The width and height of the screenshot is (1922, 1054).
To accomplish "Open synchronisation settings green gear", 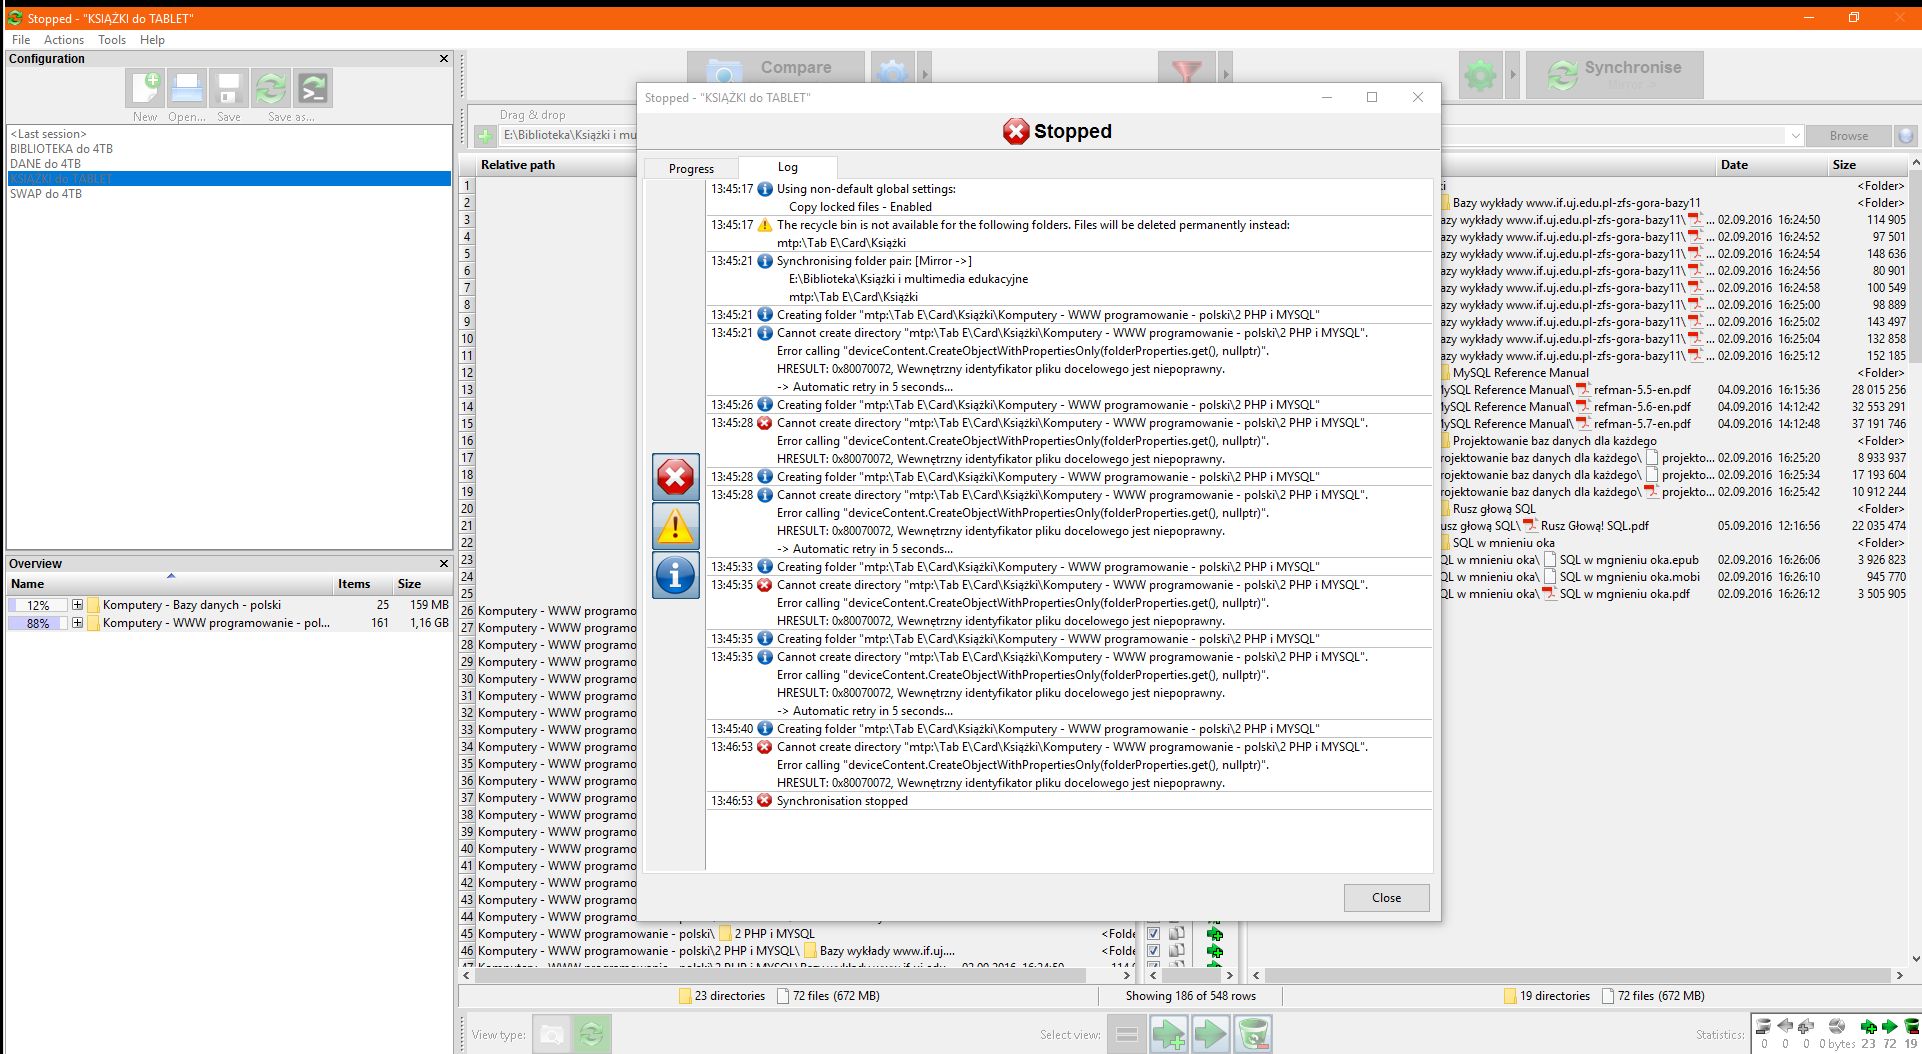I will [x=1480, y=75].
